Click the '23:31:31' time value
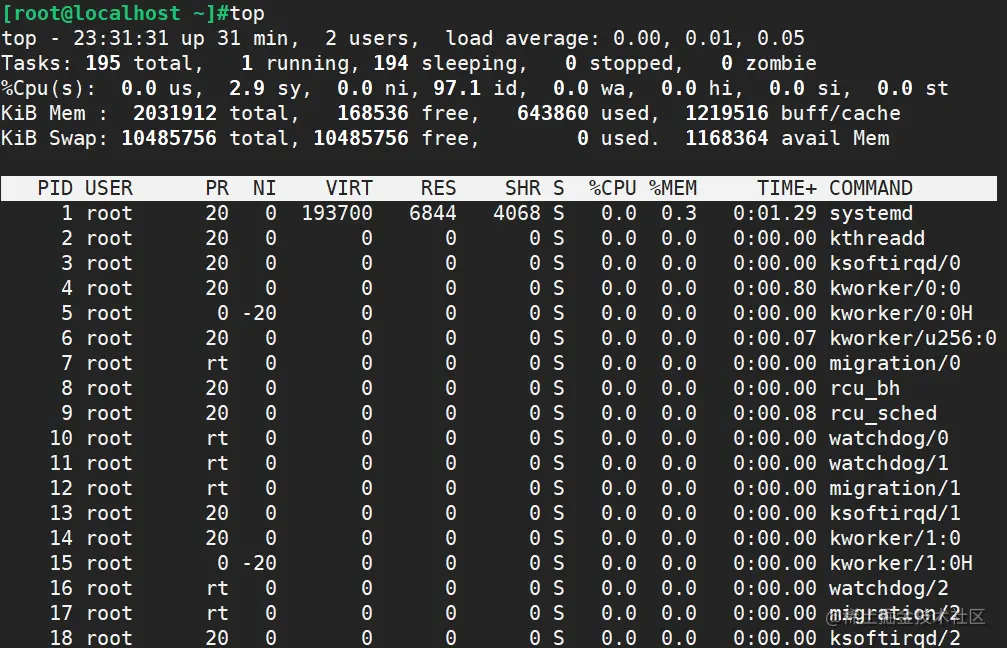 [x=121, y=39]
